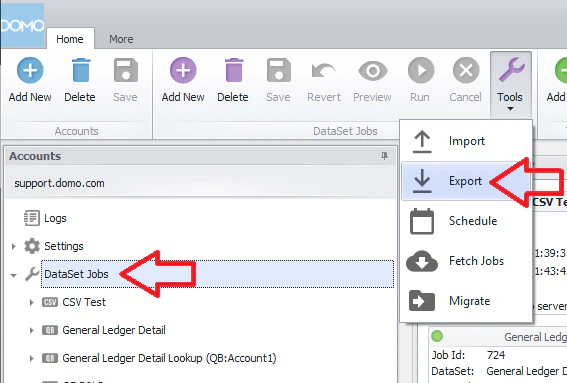Click the Import upload arrow icon
567x383 pixels.
[x=422, y=141]
